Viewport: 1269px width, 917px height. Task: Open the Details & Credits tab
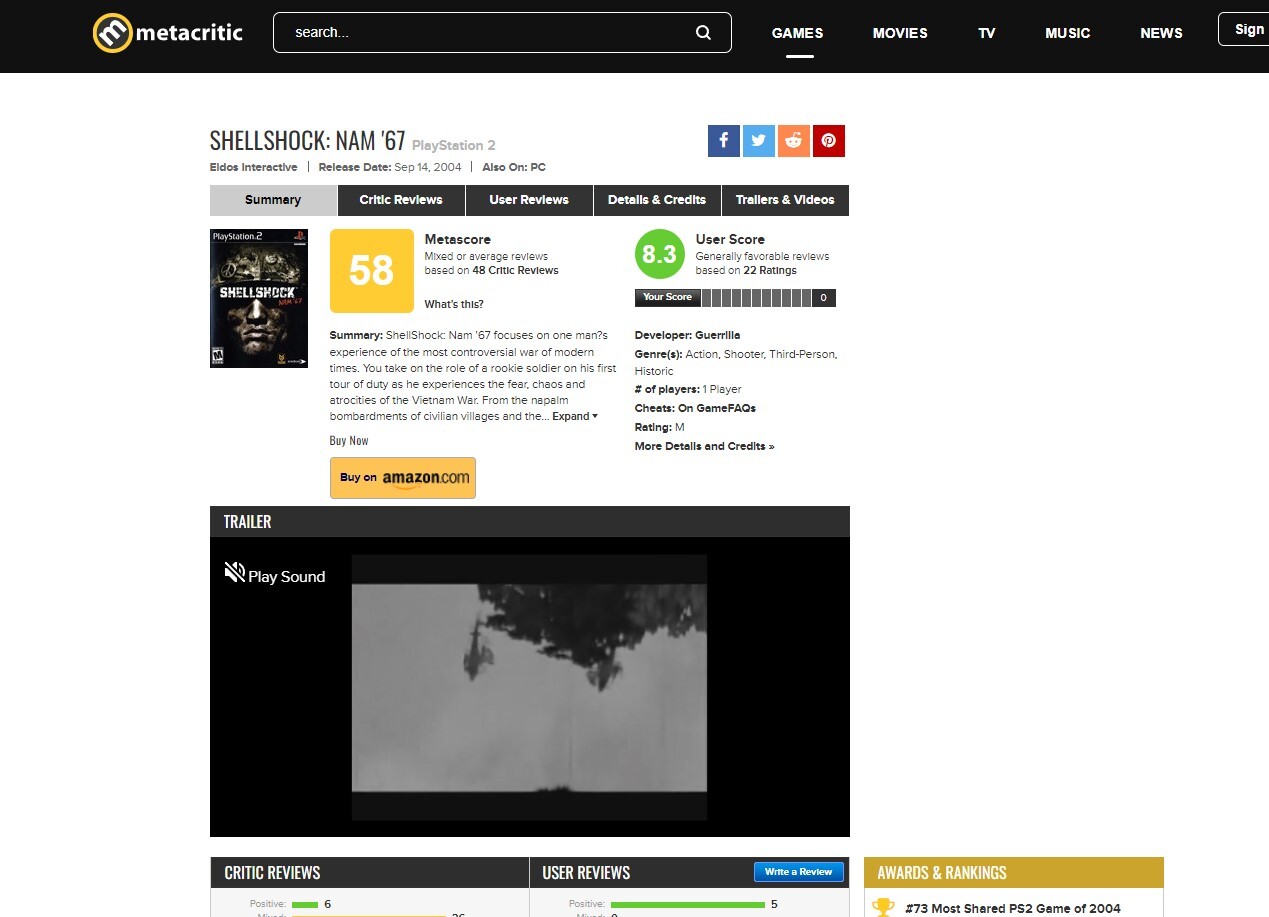tap(657, 200)
